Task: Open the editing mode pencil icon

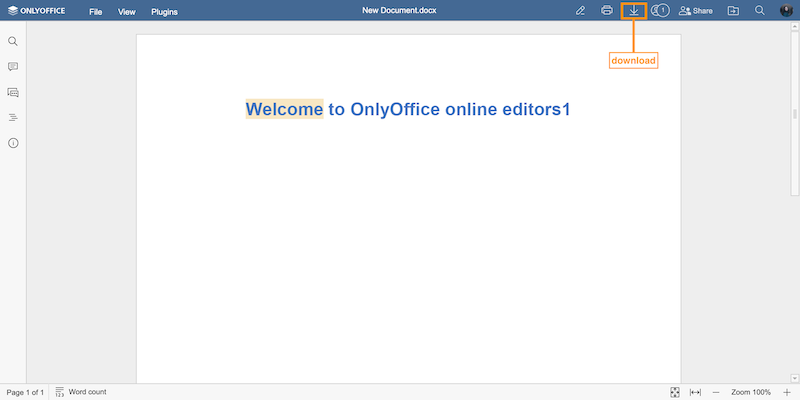Action: (581, 11)
